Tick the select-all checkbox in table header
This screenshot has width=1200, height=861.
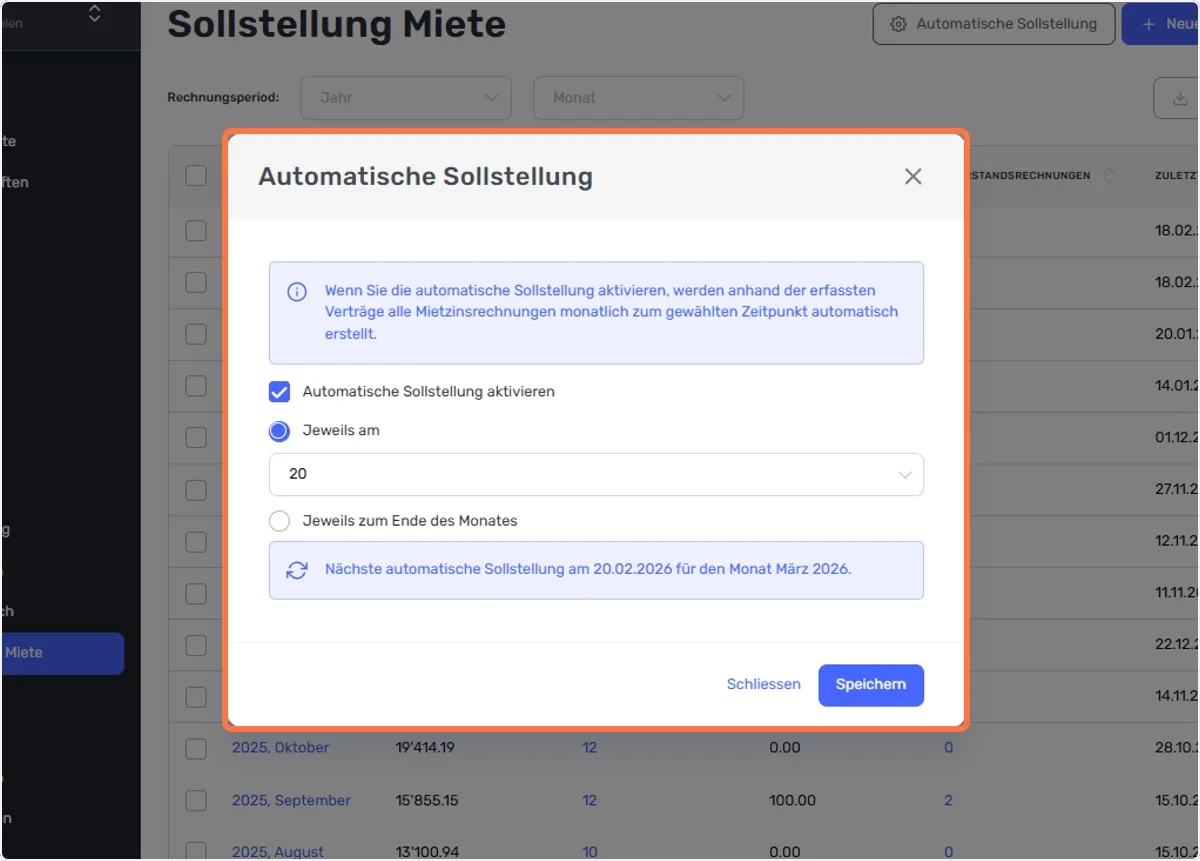tap(196, 176)
